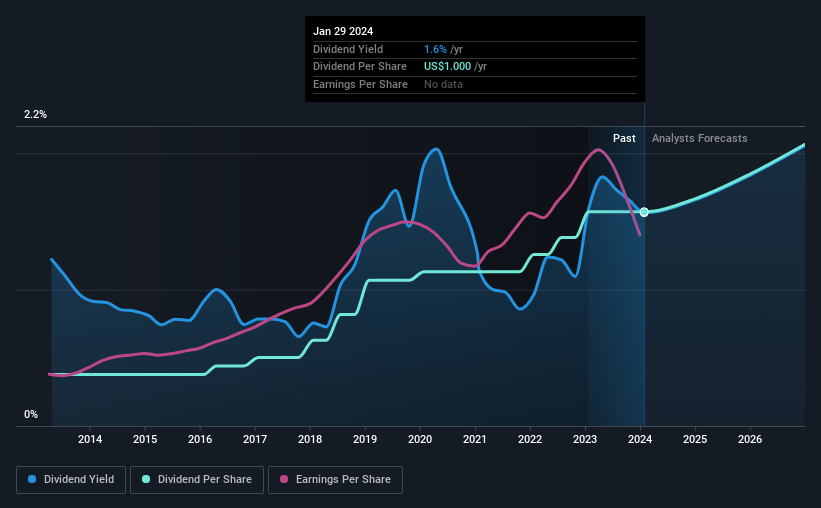821x508 pixels.
Task: Click the 1.6% dividend yield value
Action: click(435, 49)
